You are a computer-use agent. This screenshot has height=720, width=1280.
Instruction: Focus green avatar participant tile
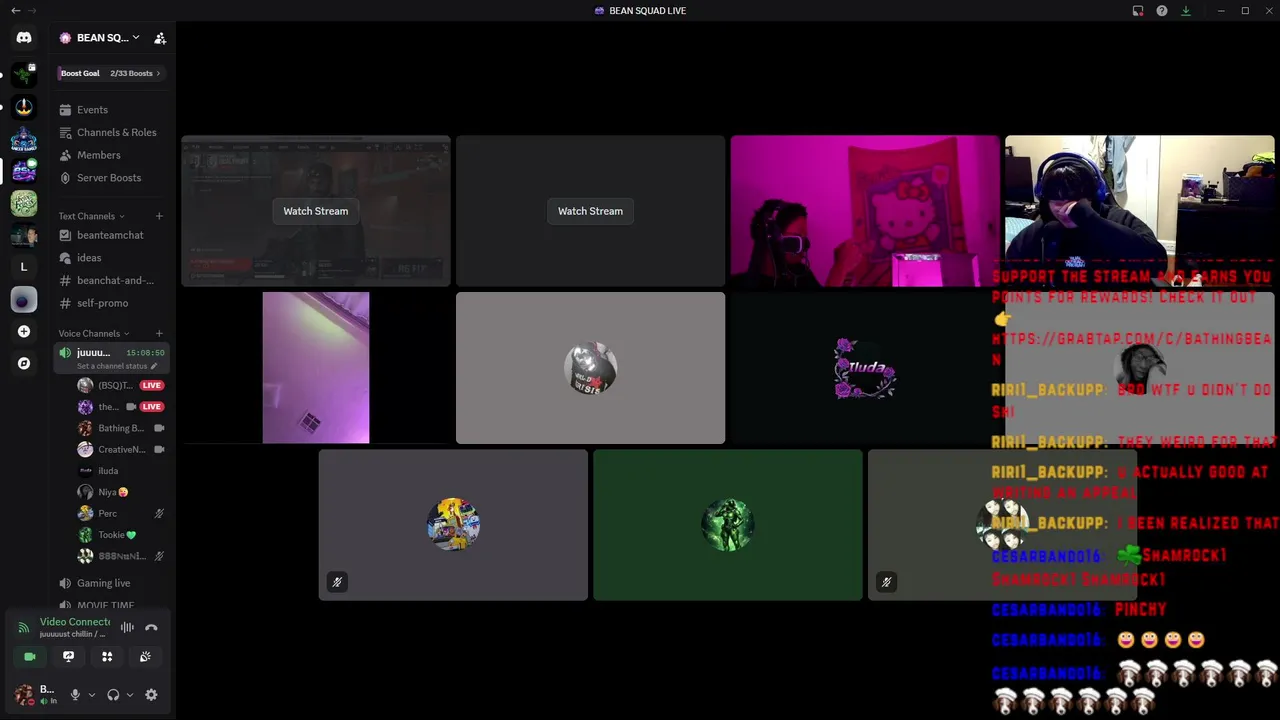point(728,525)
